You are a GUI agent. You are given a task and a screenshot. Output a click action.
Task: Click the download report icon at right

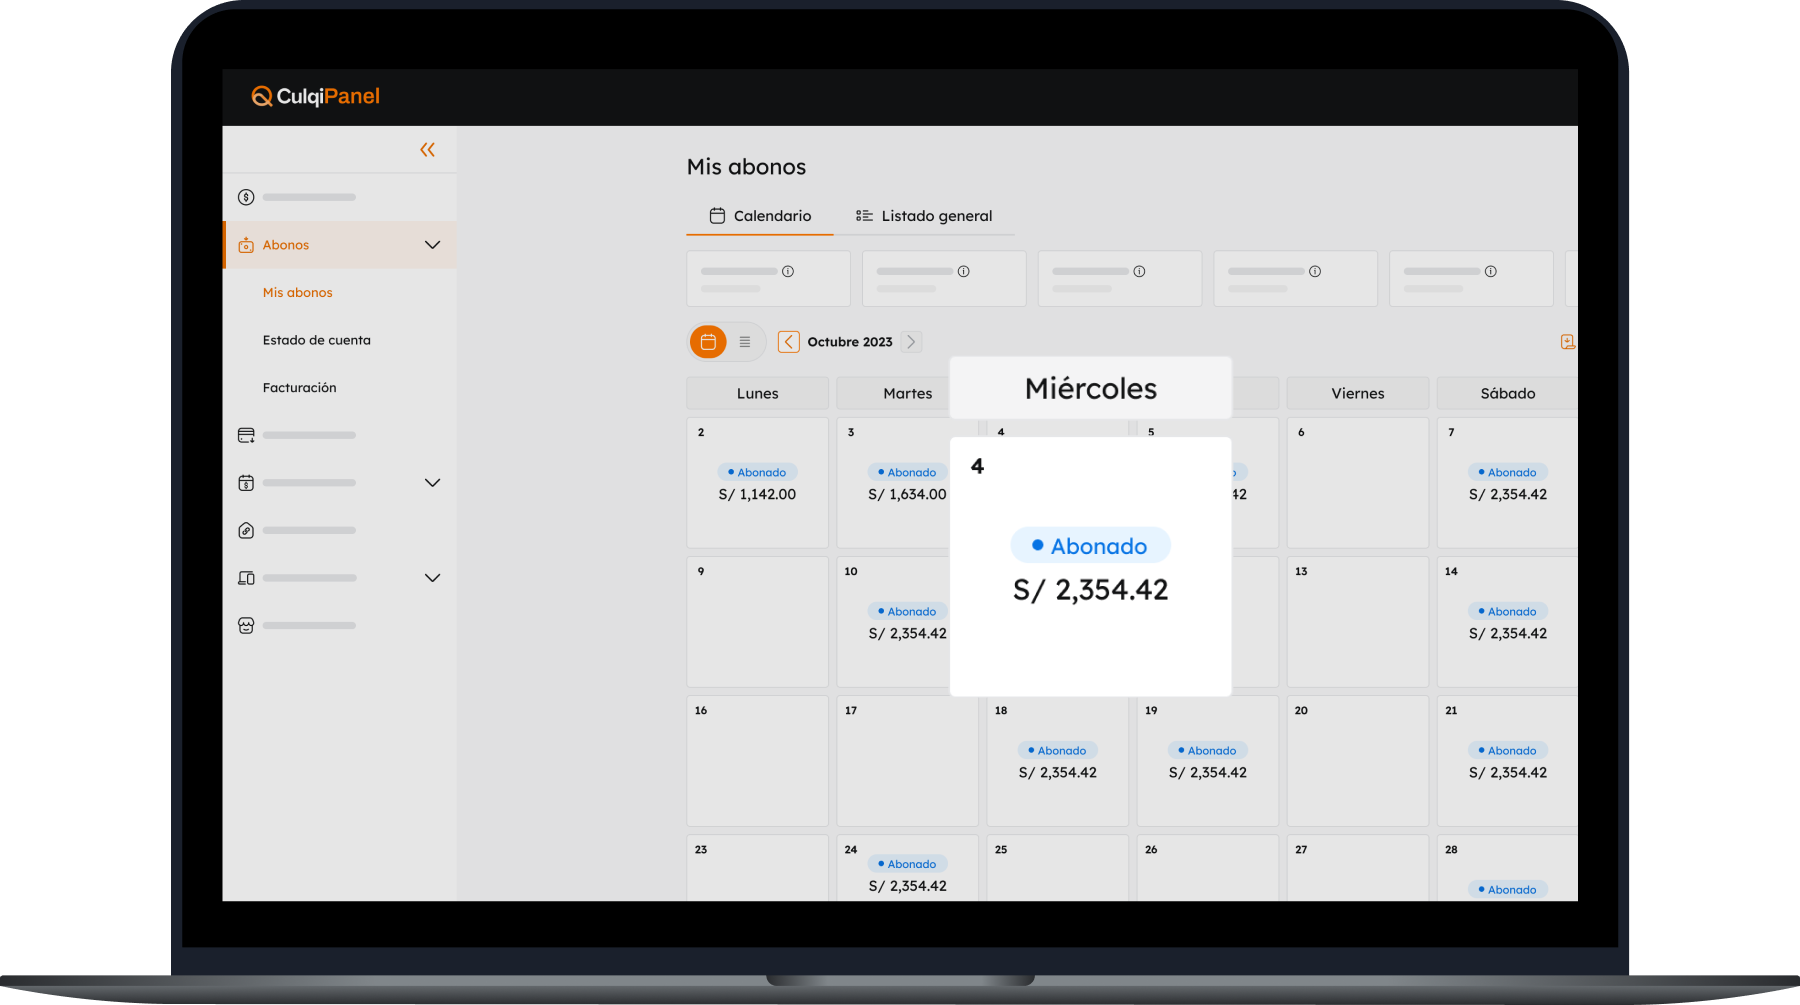coord(1567,342)
